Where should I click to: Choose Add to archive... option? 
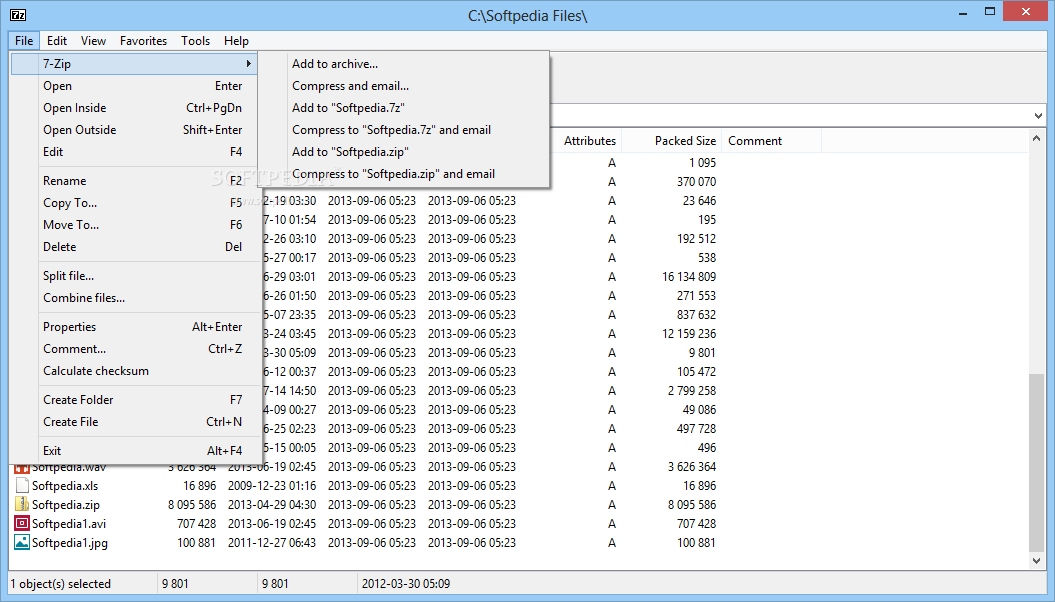(x=335, y=64)
